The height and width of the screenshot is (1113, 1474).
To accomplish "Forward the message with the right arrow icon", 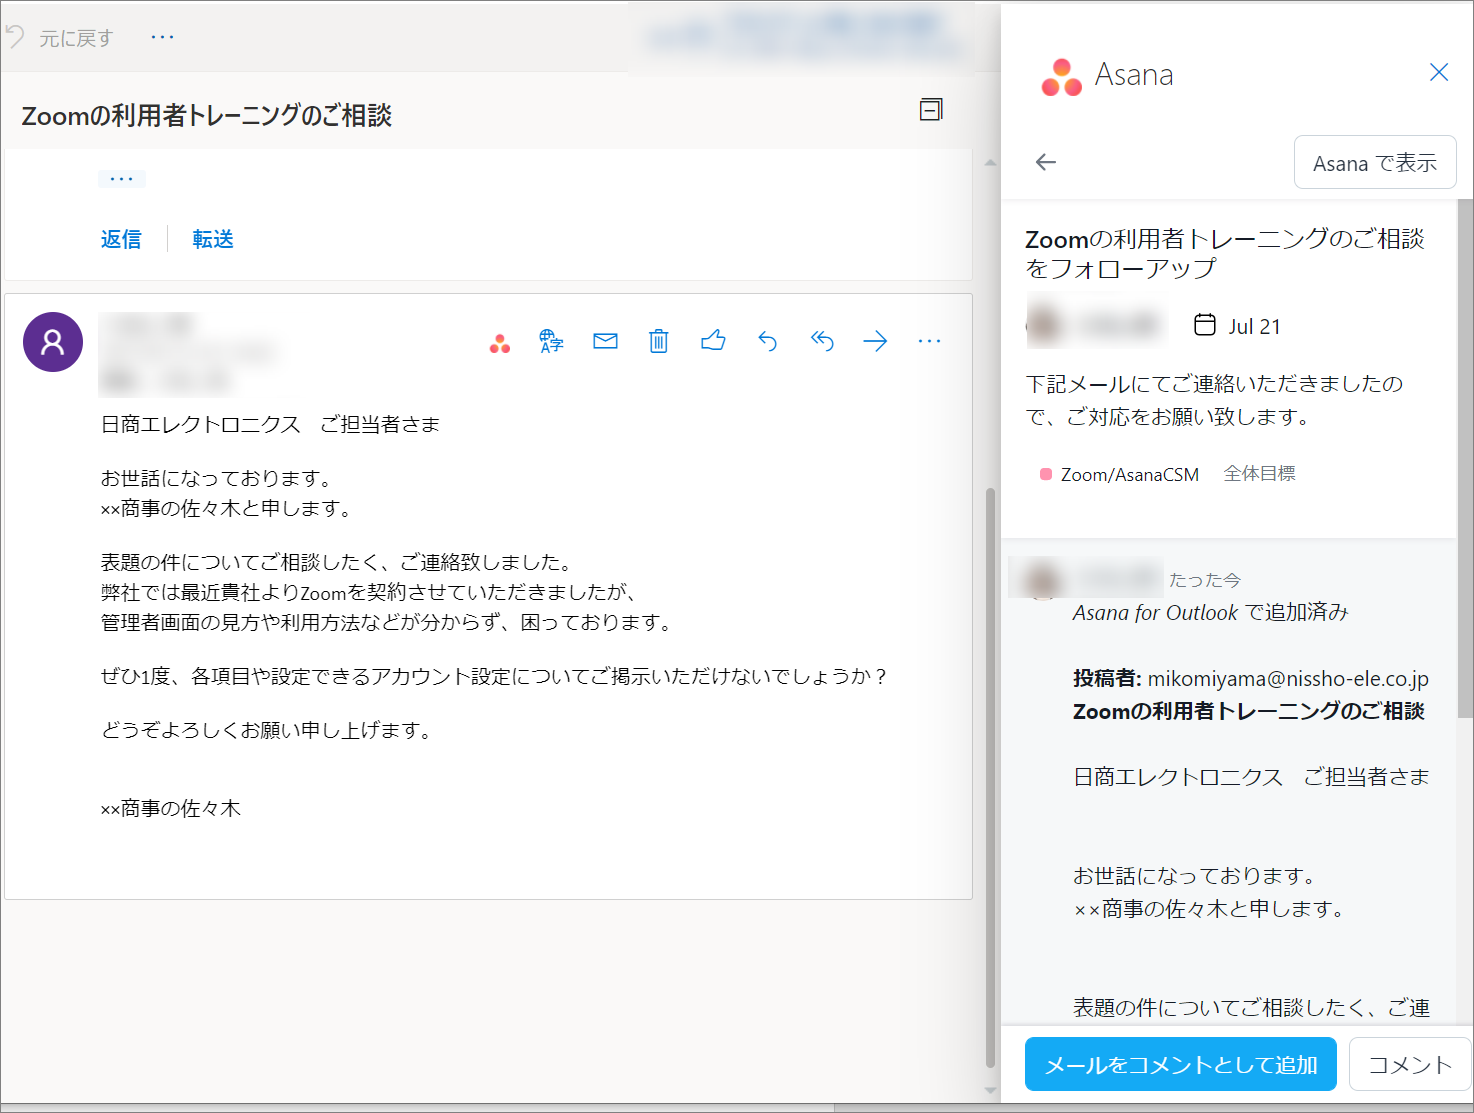I will [875, 341].
